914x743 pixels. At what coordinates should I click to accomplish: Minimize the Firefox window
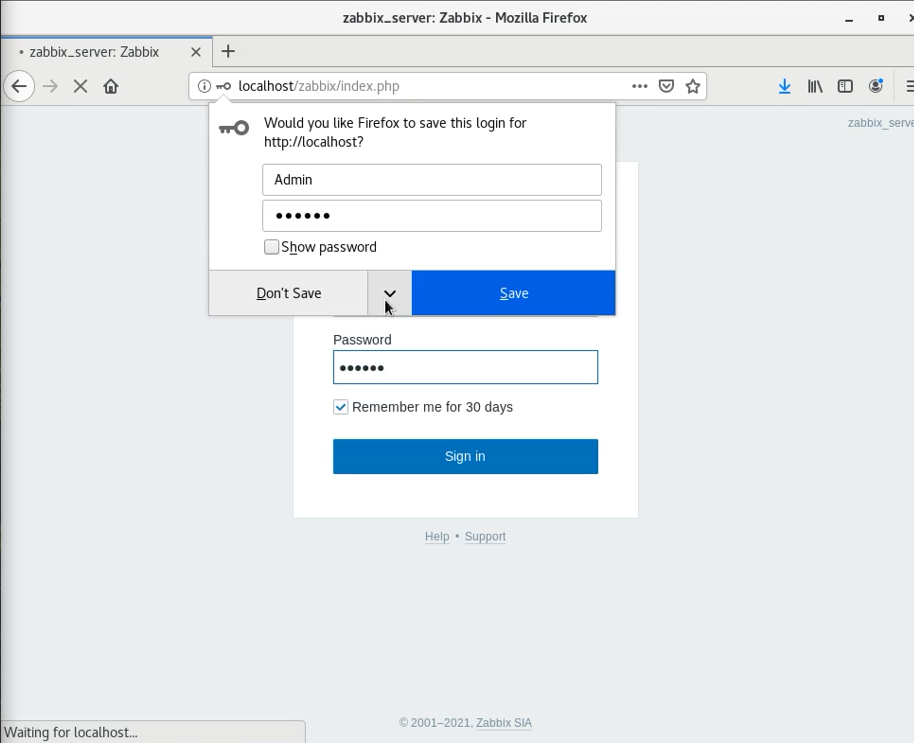tap(849, 18)
